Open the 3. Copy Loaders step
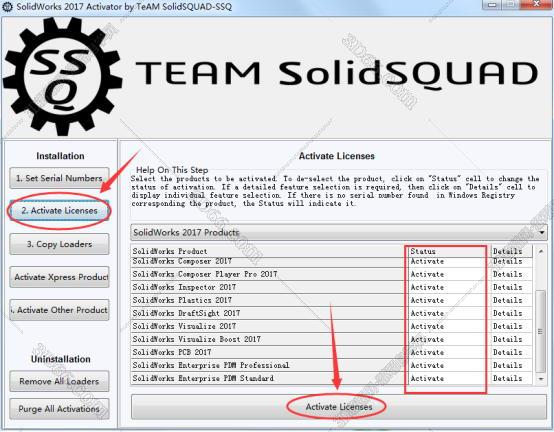The width and height of the screenshot is (554, 432). 59,244
